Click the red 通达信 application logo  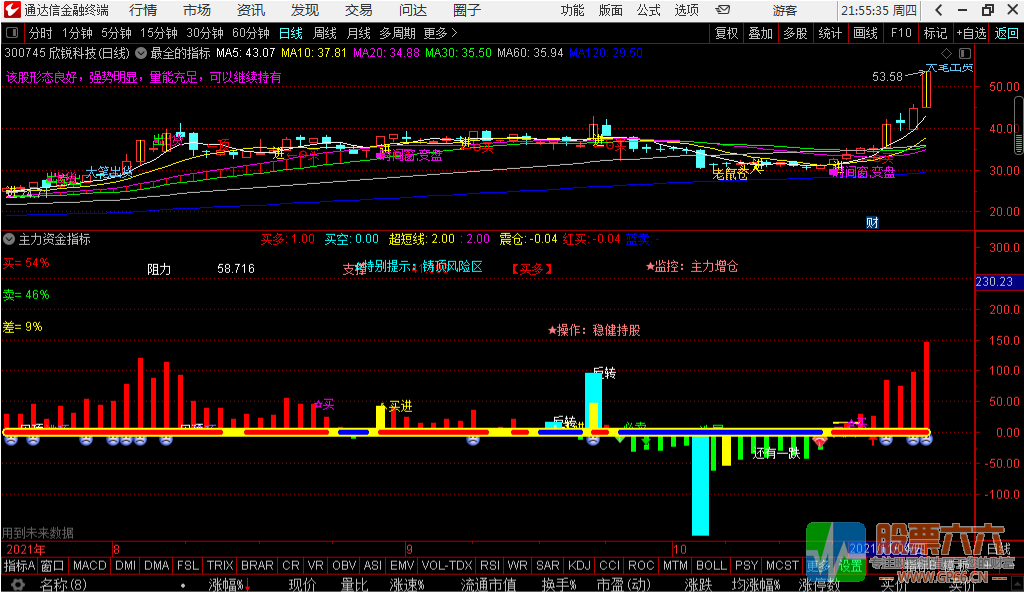[11, 10]
